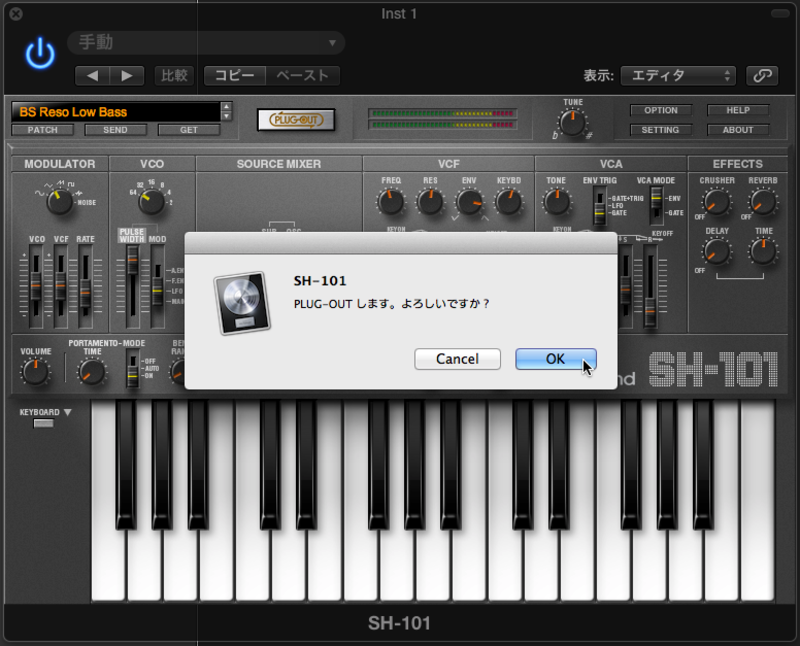This screenshot has width=800, height=646.
Task: Click the patch name up/down stepper arrows
Action: [227, 111]
